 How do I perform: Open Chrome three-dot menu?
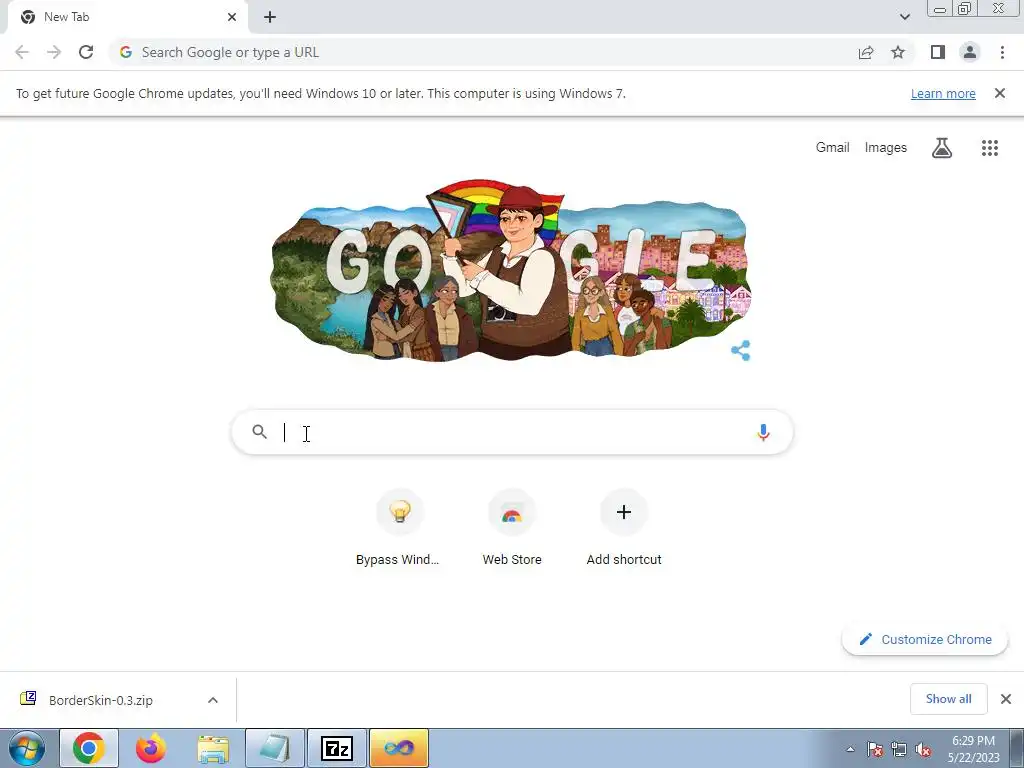[x=1002, y=52]
